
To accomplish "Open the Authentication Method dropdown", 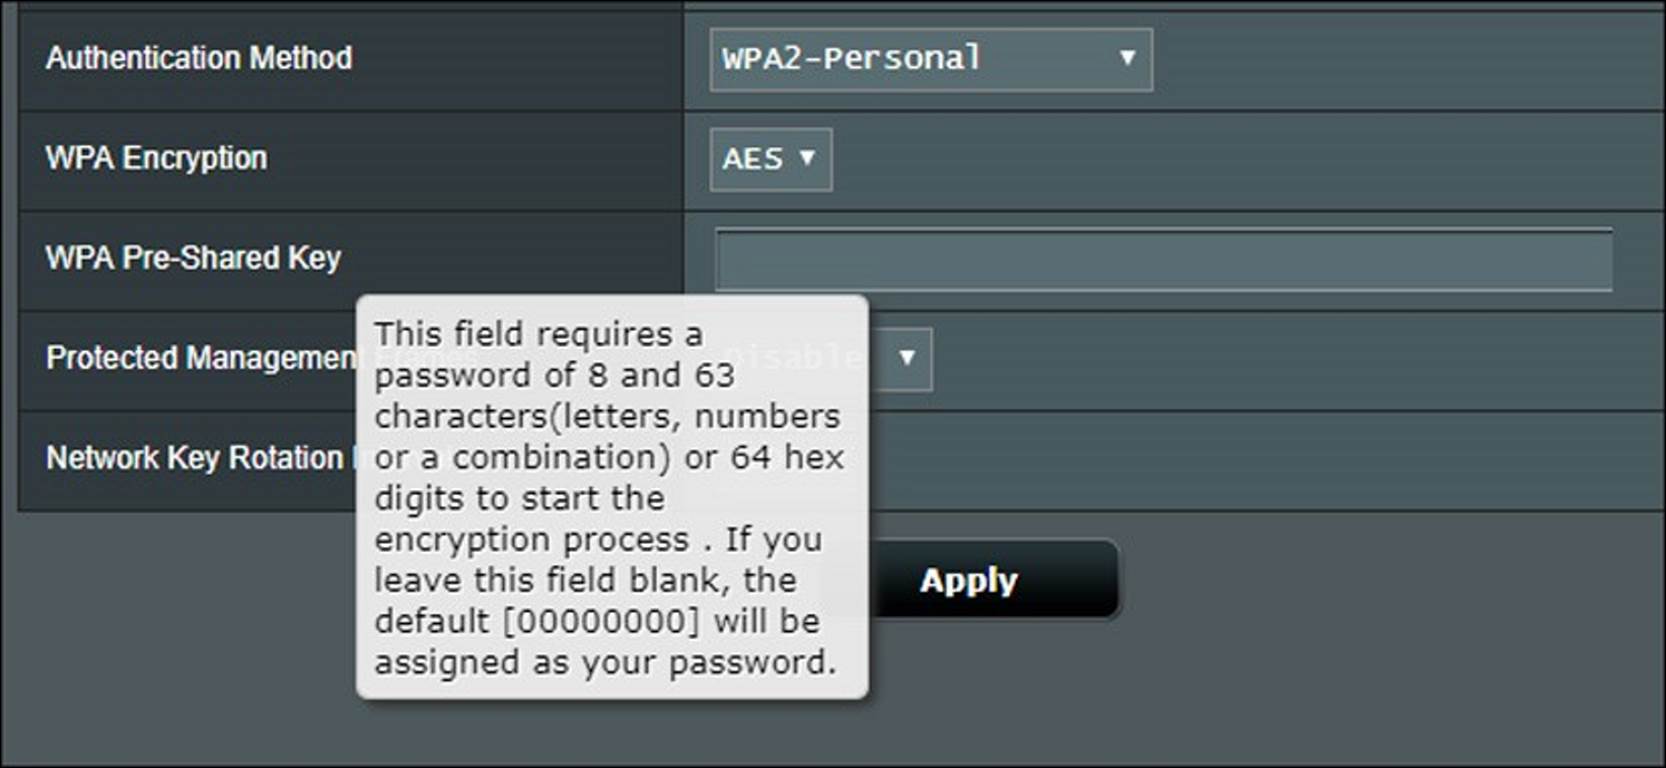I will [929, 59].
